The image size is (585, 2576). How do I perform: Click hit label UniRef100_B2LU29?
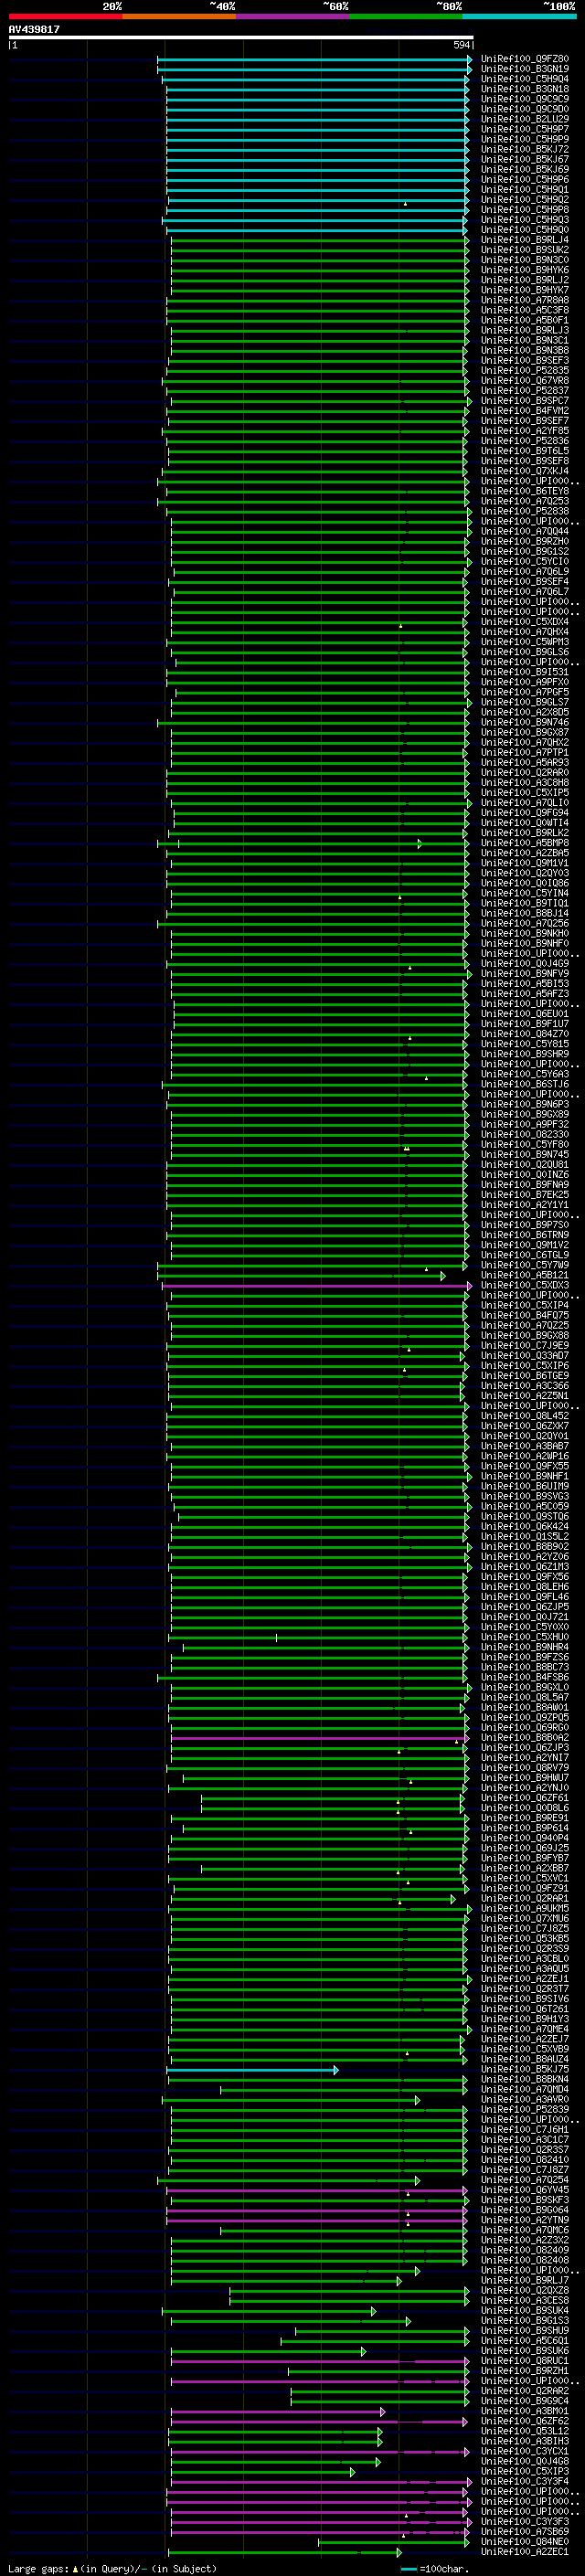(x=525, y=119)
